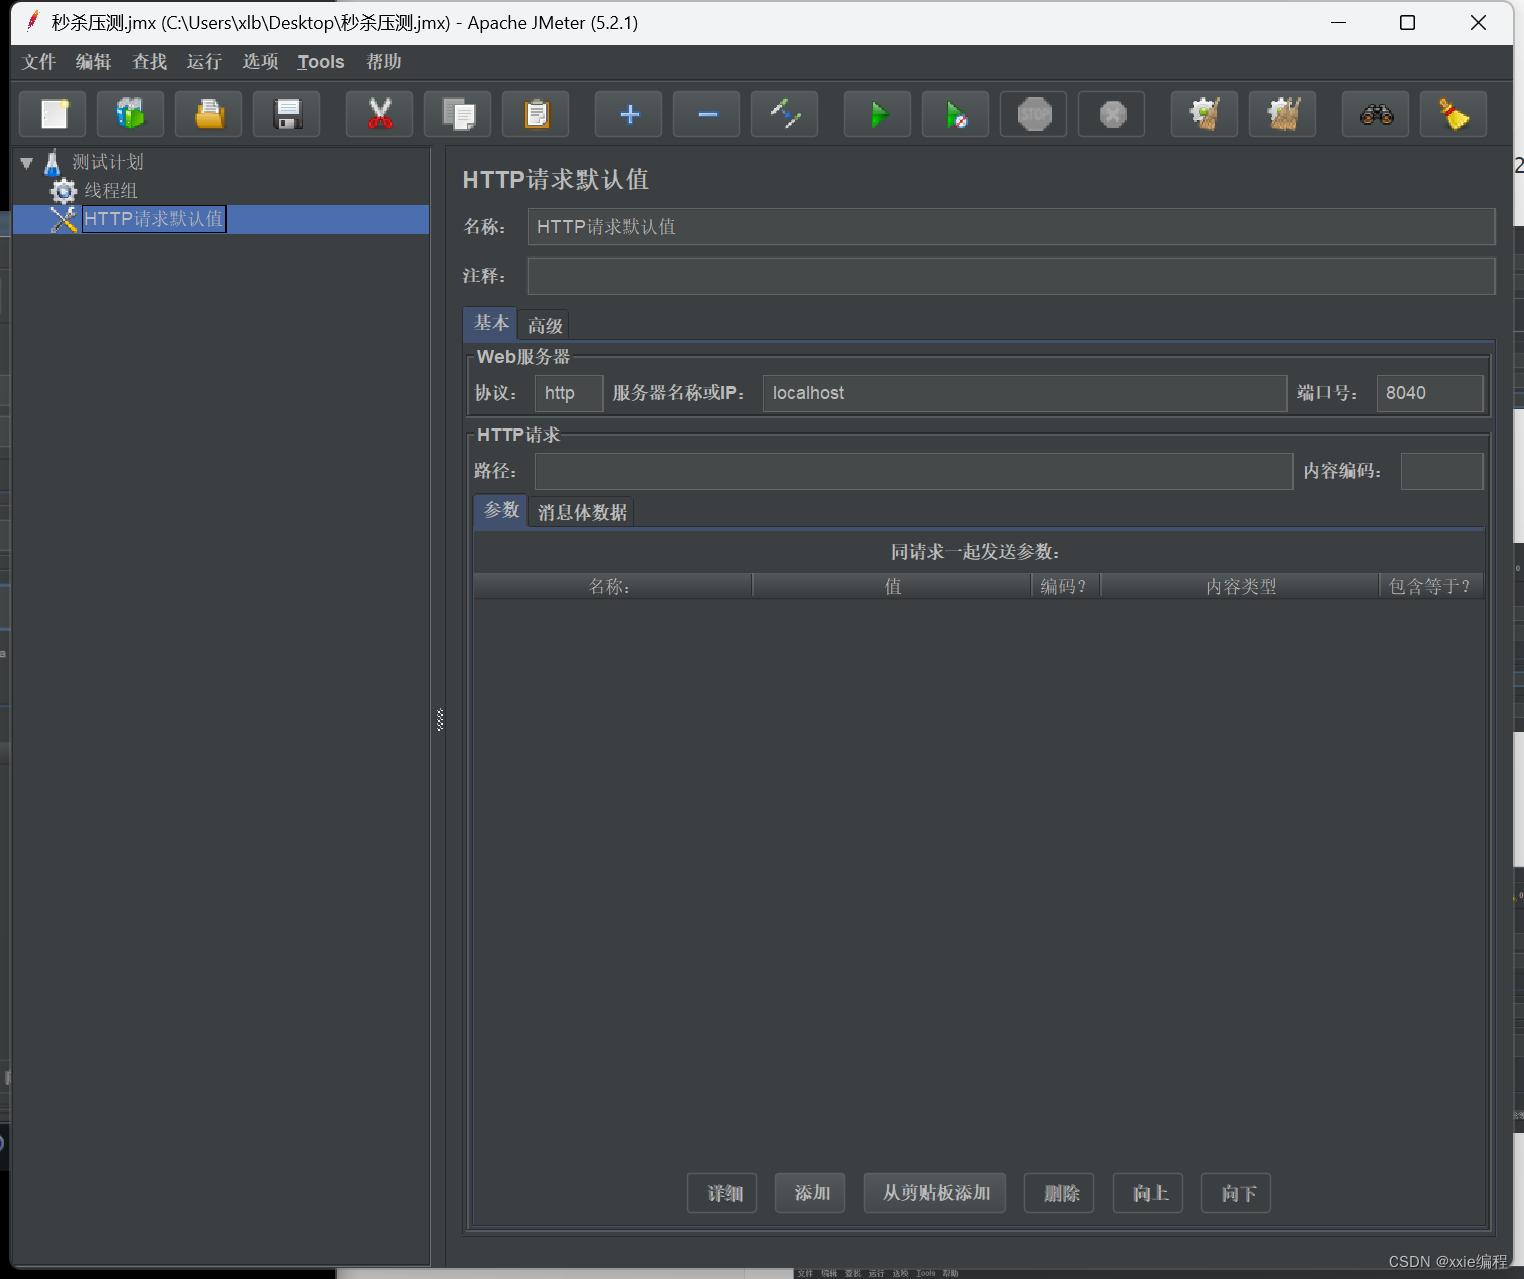Viewport: 1524px width, 1279px height.
Task: Switch to the 高级 tab
Action: (545, 325)
